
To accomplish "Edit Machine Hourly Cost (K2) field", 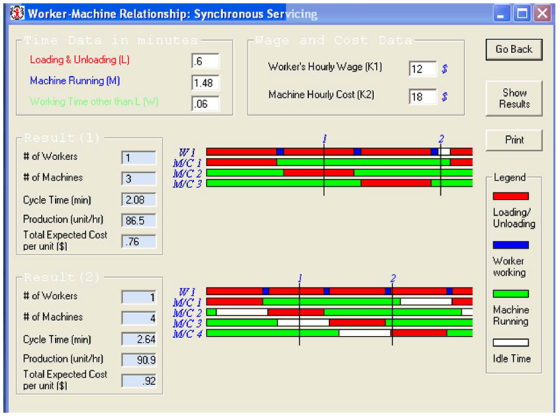I will (422, 96).
